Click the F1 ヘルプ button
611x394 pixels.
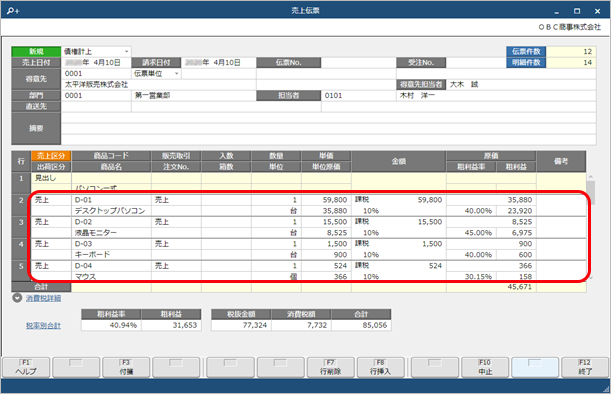[x=26, y=367]
